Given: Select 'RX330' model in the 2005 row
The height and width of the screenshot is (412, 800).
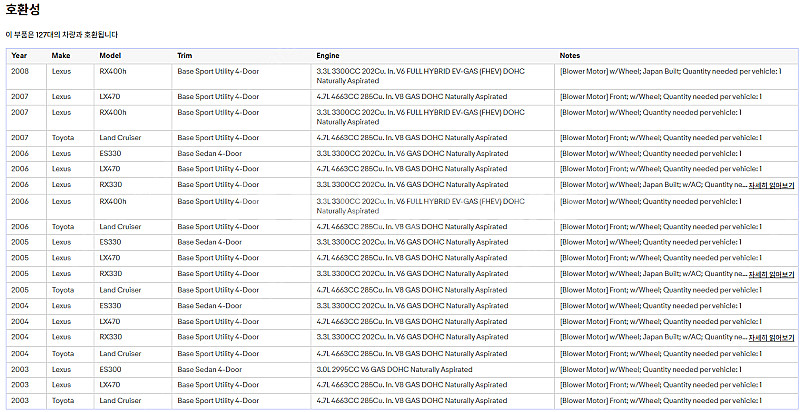Looking at the screenshot, I should pos(111,274).
